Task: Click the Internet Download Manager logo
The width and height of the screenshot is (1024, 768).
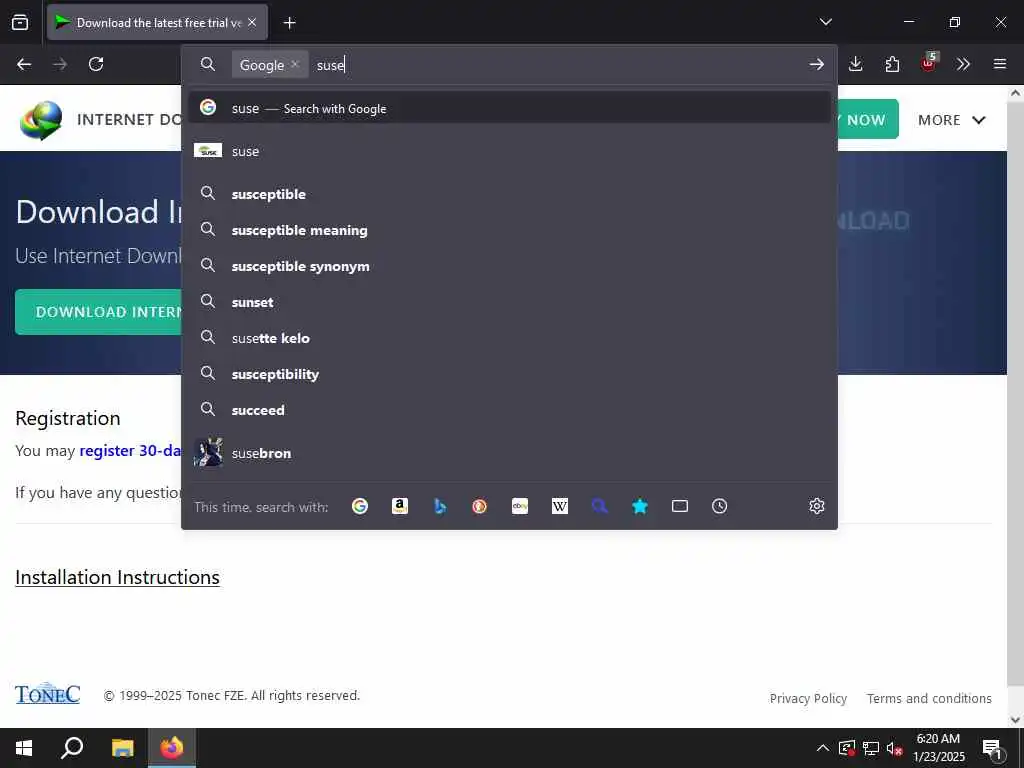Action: click(40, 120)
